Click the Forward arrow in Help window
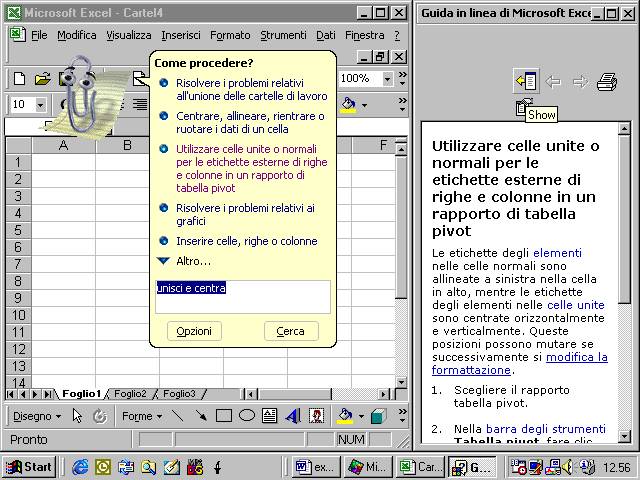Screen dimensions: 640x480 click(580, 82)
